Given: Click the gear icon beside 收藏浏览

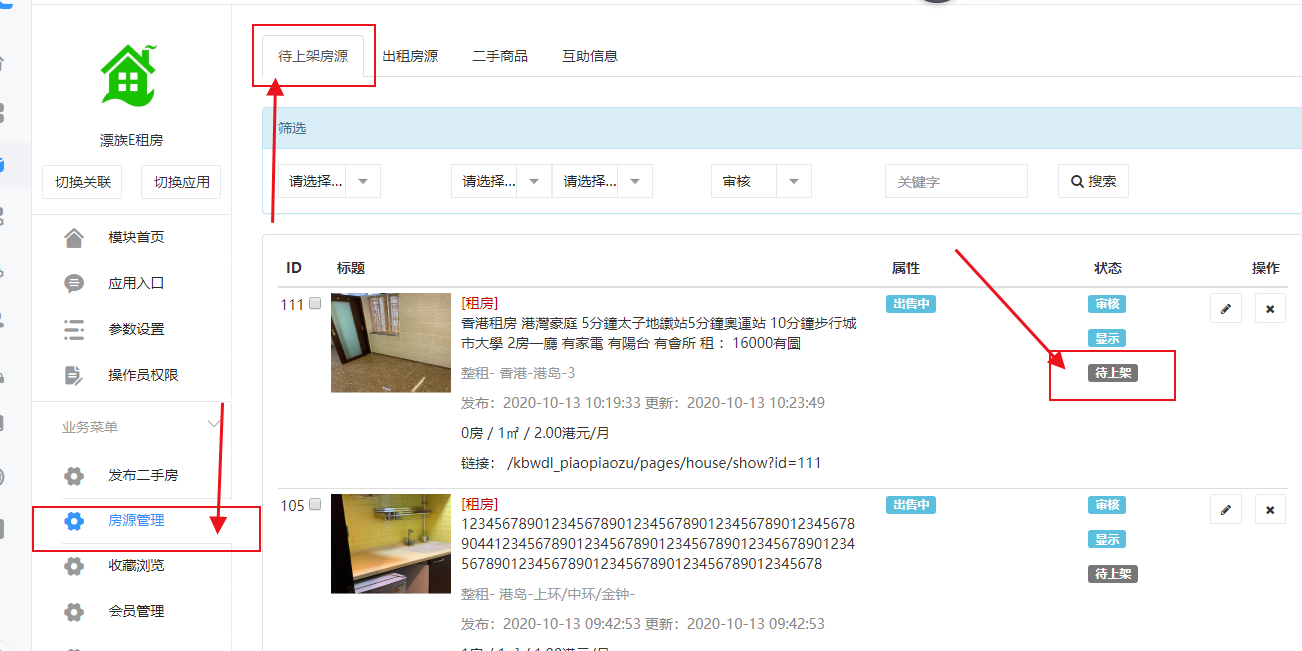Looking at the screenshot, I should (74, 566).
